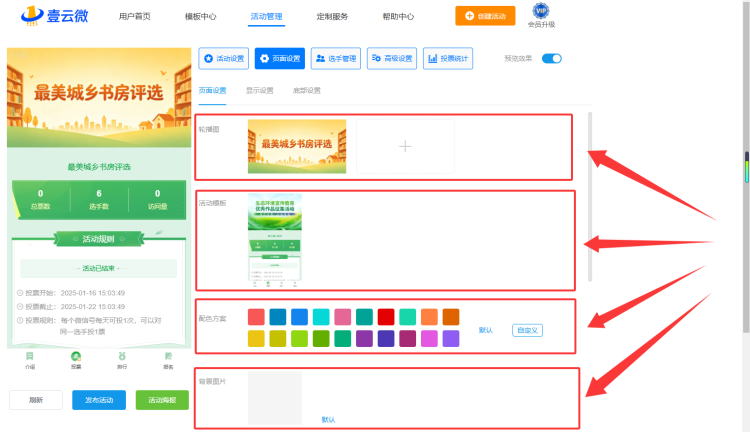Screen dimensions: 750x432
Task: Tap the 排行 medal icon in preview
Action: coord(122,360)
